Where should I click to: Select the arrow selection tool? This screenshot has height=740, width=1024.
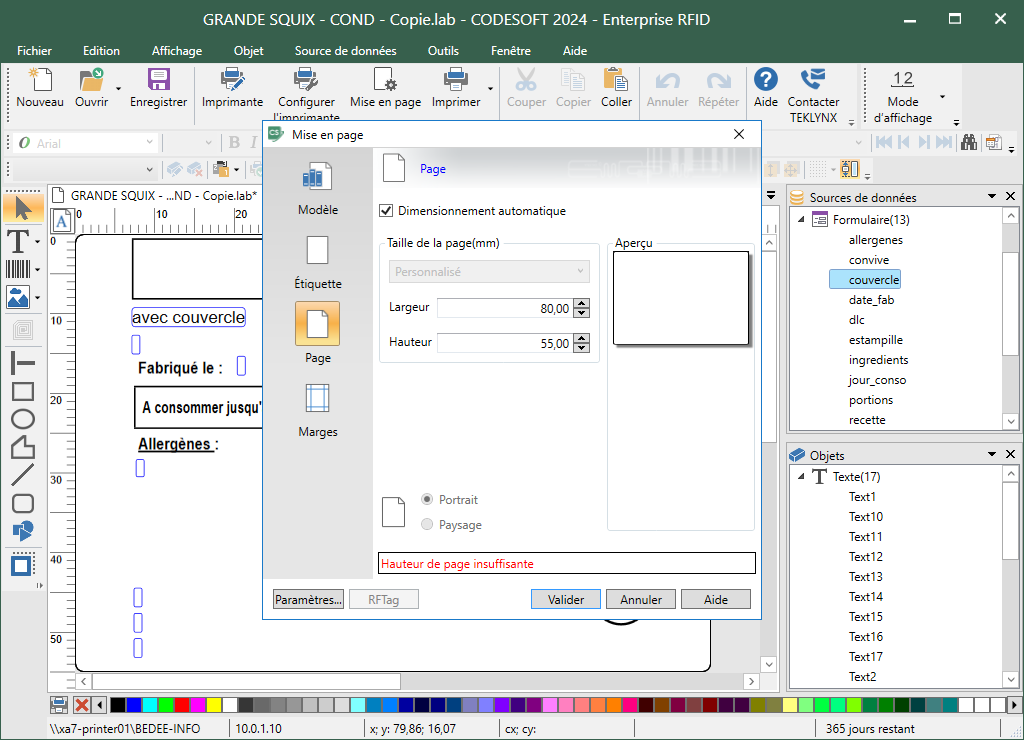click(23, 208)
